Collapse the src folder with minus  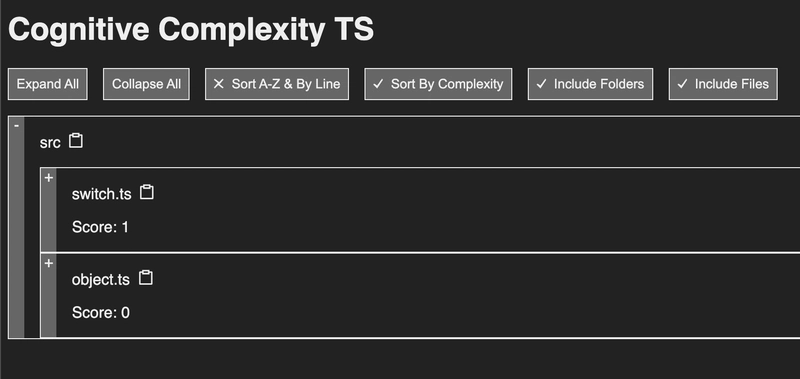point(17,125)
